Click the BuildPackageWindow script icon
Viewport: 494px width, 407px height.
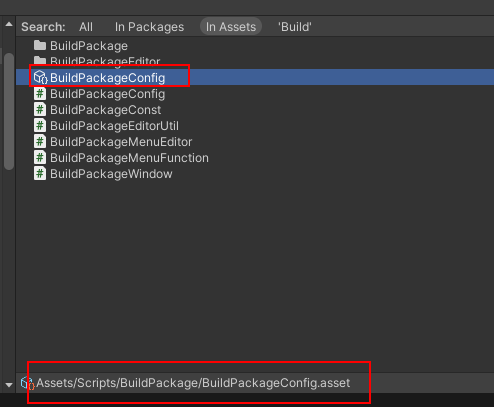(x=40, y=174)
